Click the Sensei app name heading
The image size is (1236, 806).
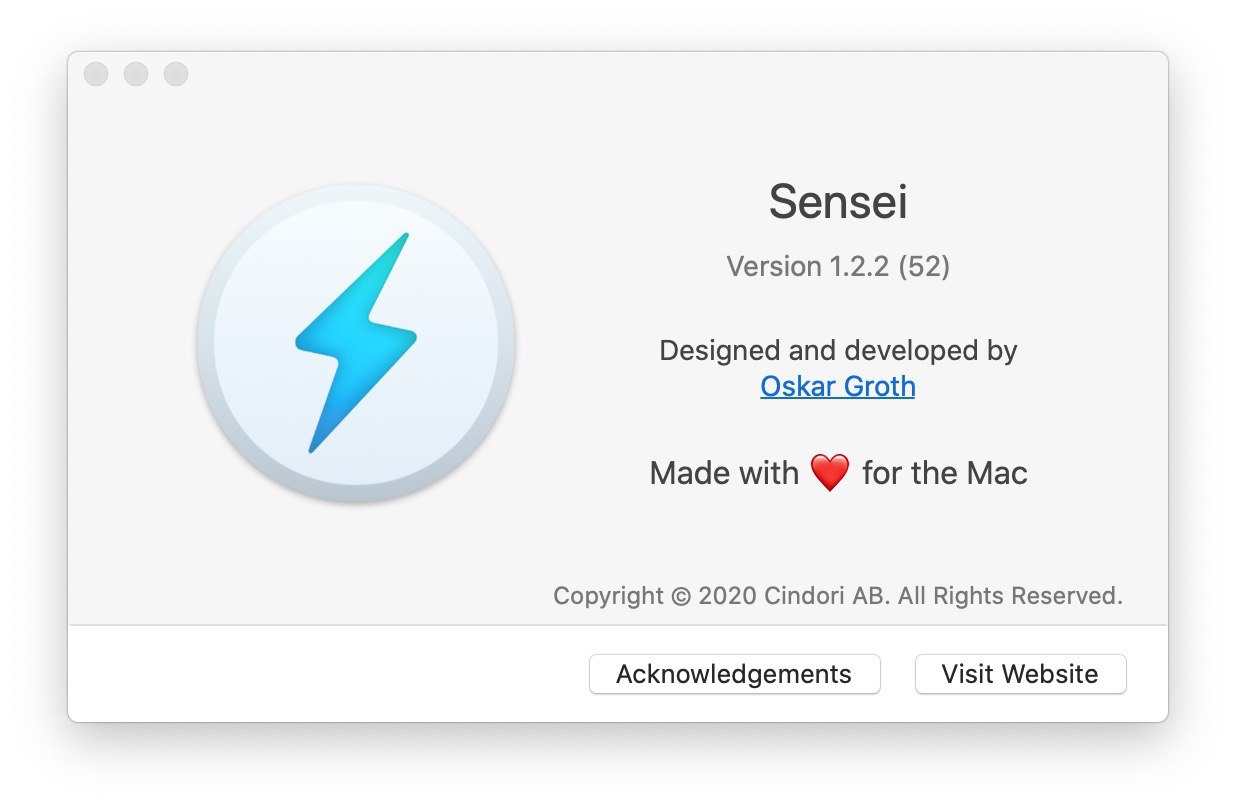tap(838, 203)
